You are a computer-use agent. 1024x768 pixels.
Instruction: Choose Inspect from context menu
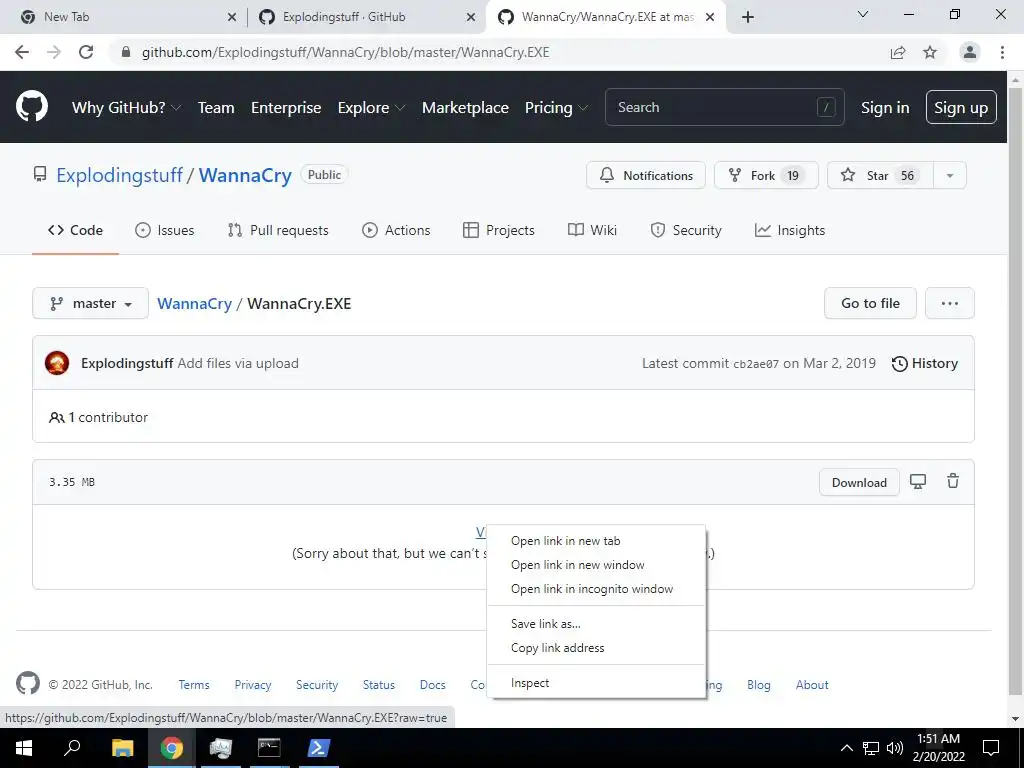tap(596, 683)
